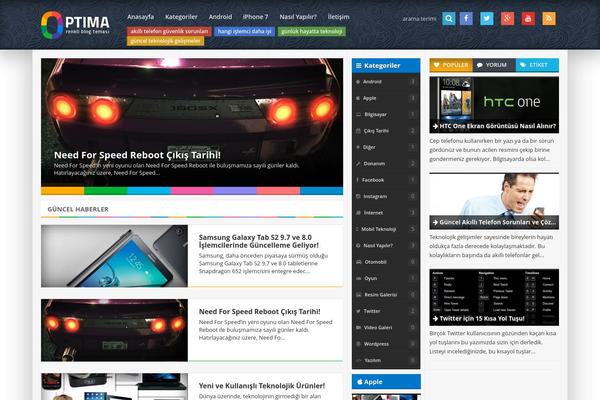Switch to the Etiket tab
The image size is (600, 400).
(537, 65)
